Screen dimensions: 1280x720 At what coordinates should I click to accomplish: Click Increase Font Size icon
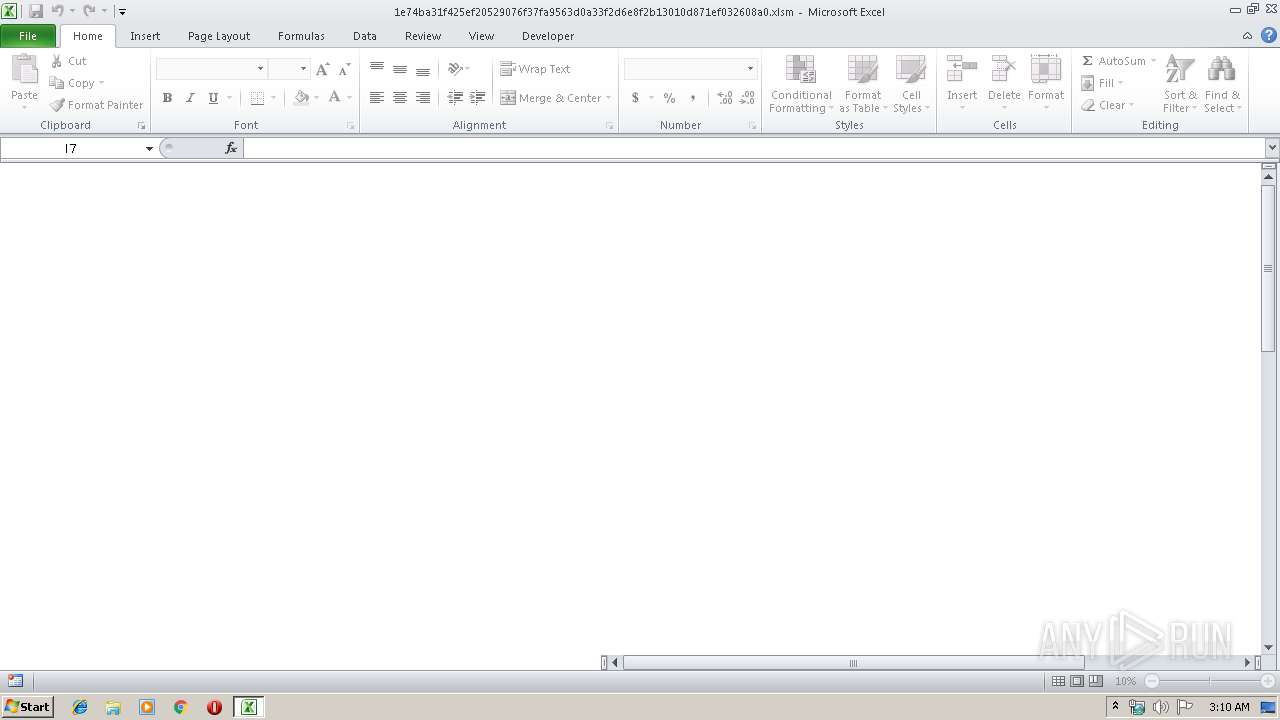(x=322, y=69)
